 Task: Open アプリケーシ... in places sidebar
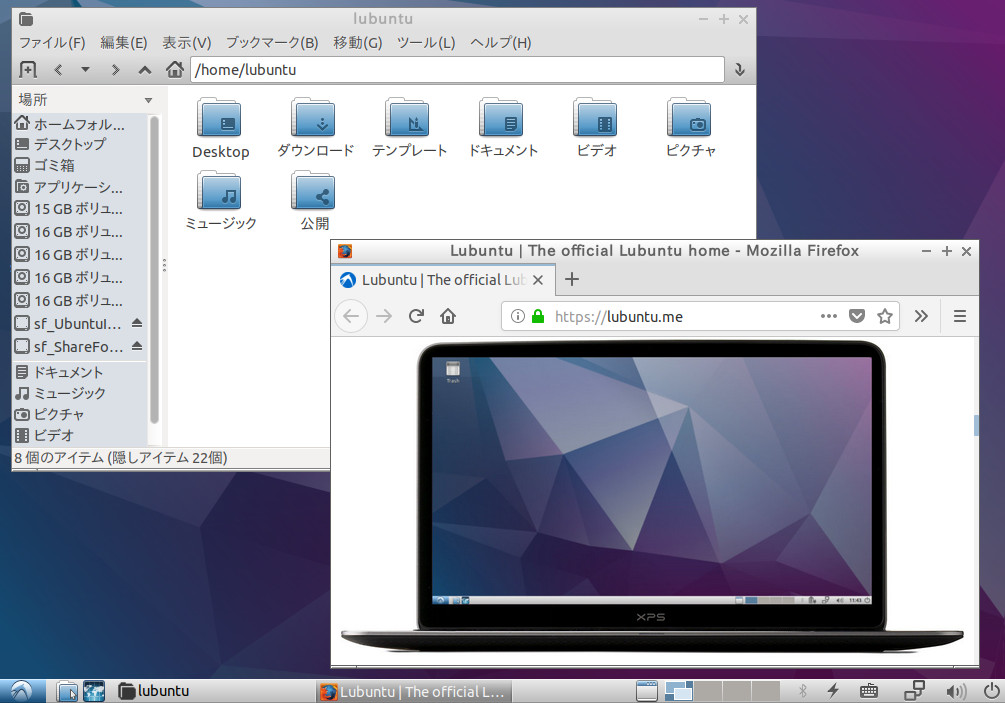[x=80, y=187]
